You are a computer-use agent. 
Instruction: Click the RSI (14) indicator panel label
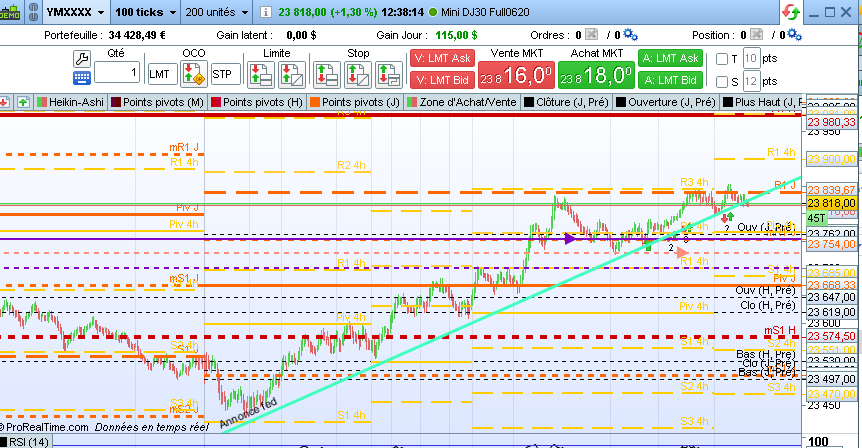click(x=25, y=442)
